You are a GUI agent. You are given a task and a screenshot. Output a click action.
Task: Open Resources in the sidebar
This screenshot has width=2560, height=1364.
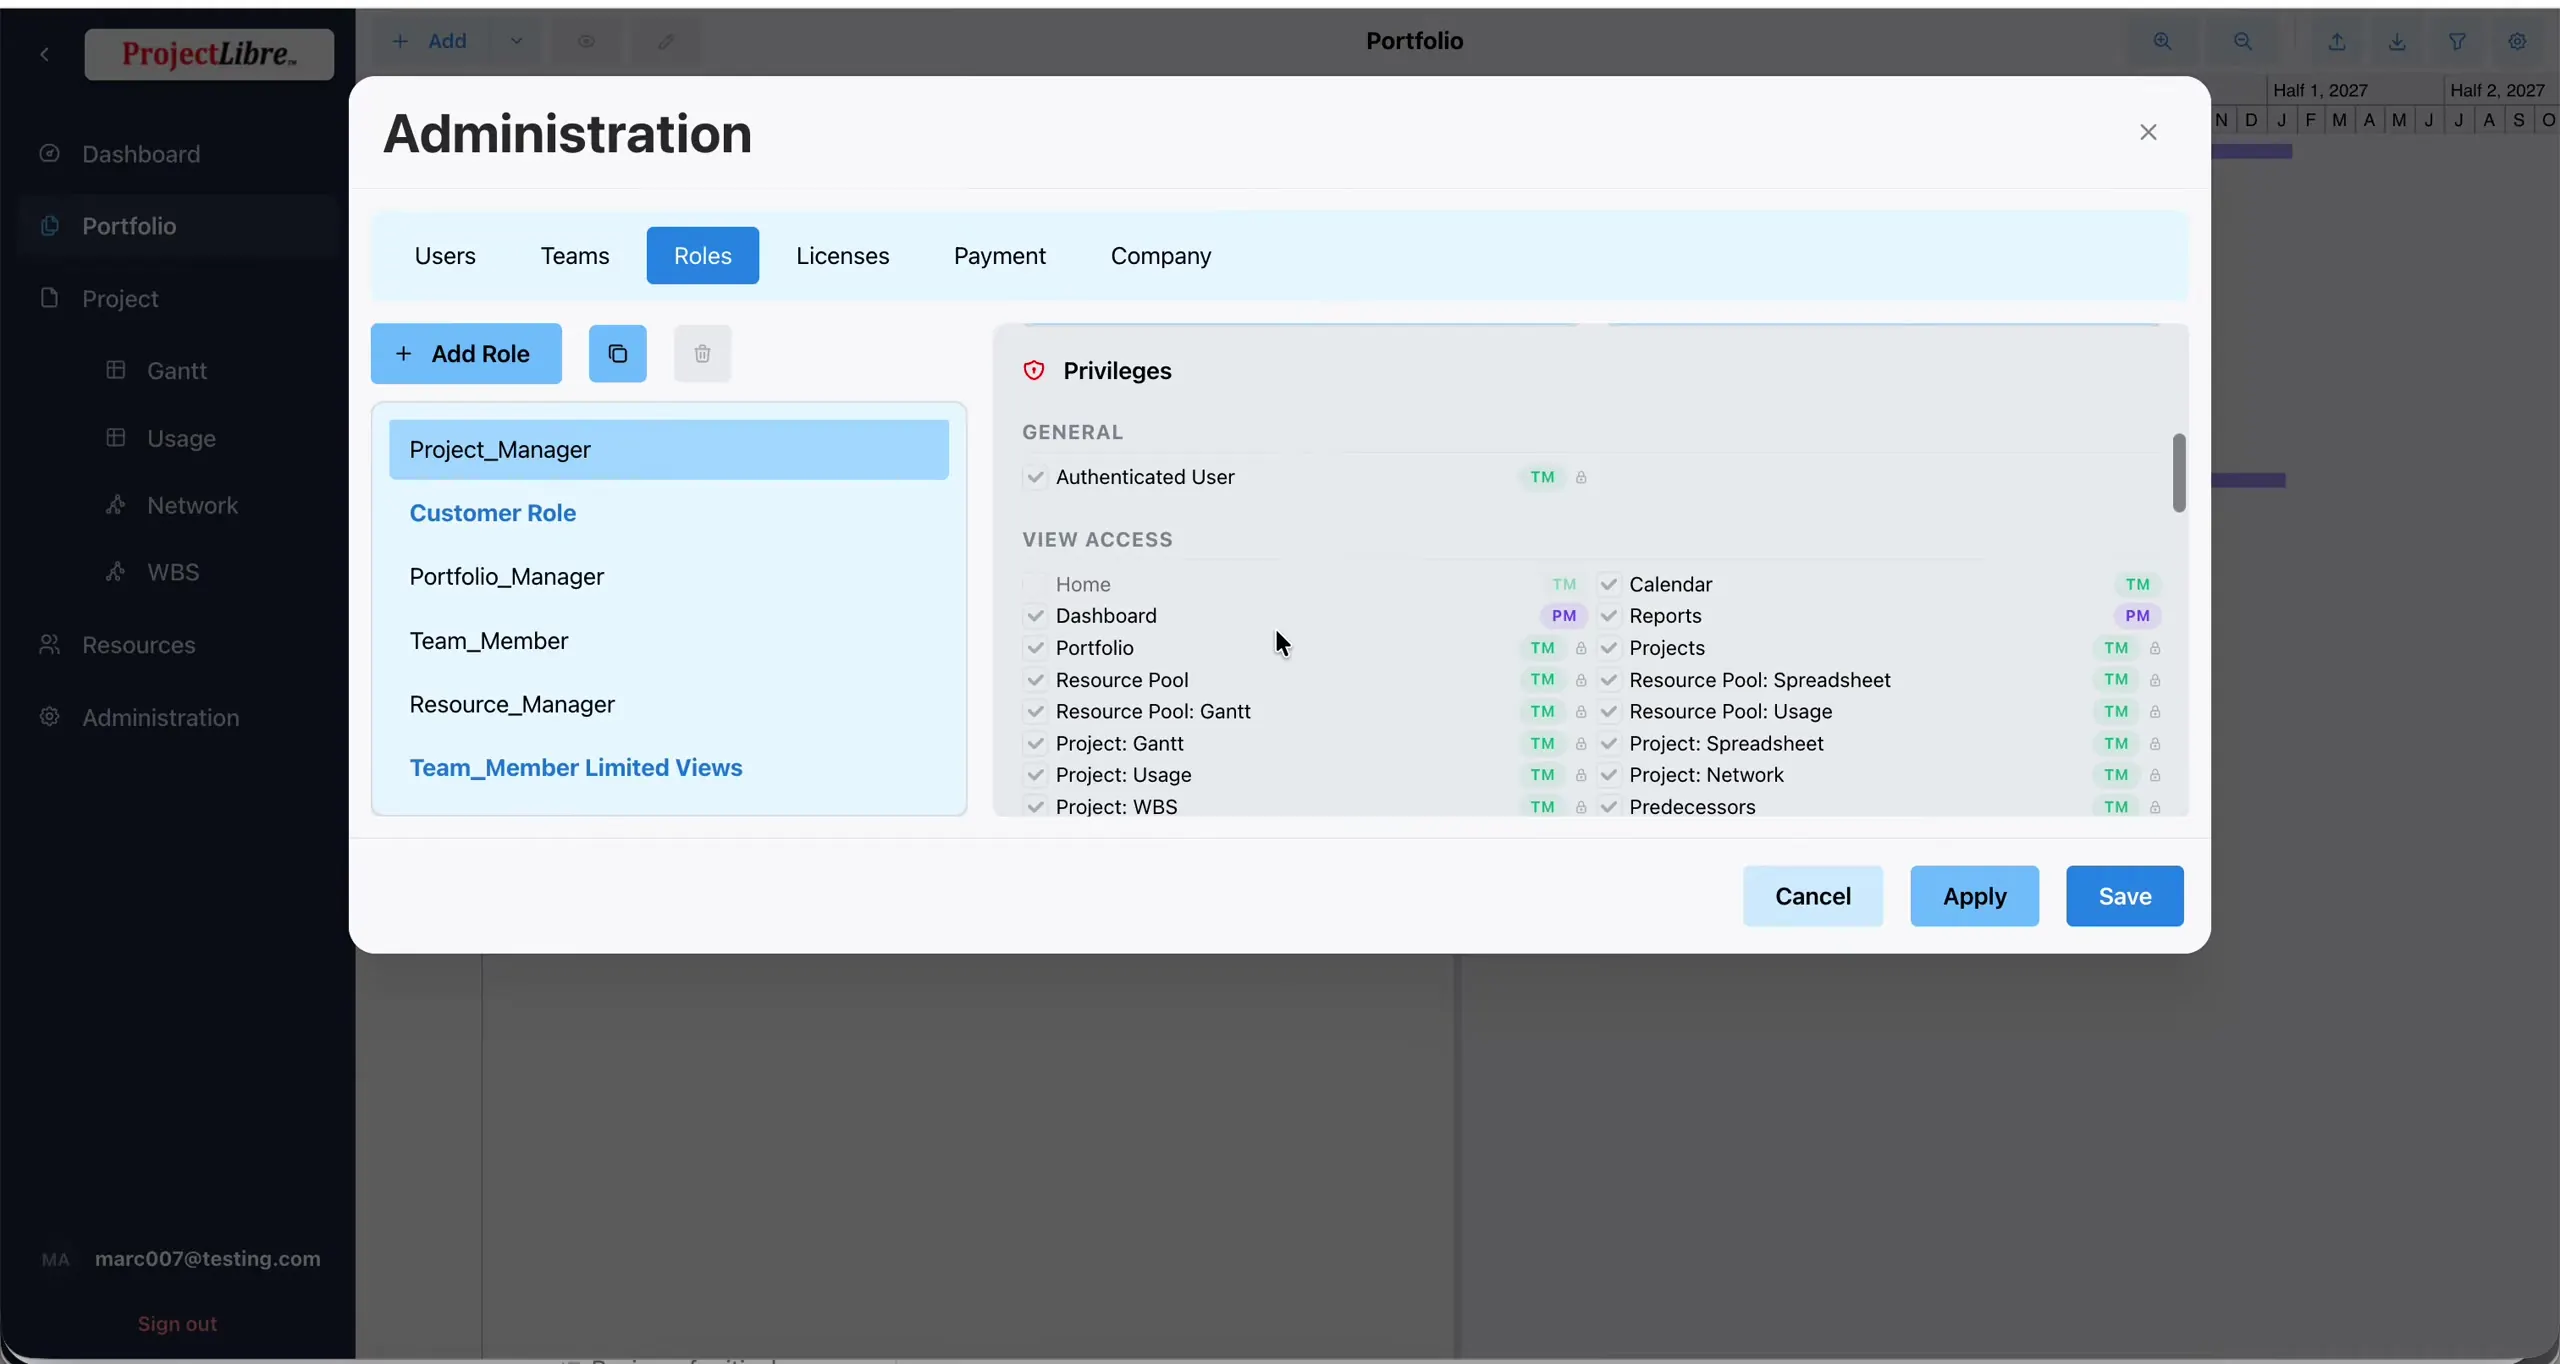point(178,645)
